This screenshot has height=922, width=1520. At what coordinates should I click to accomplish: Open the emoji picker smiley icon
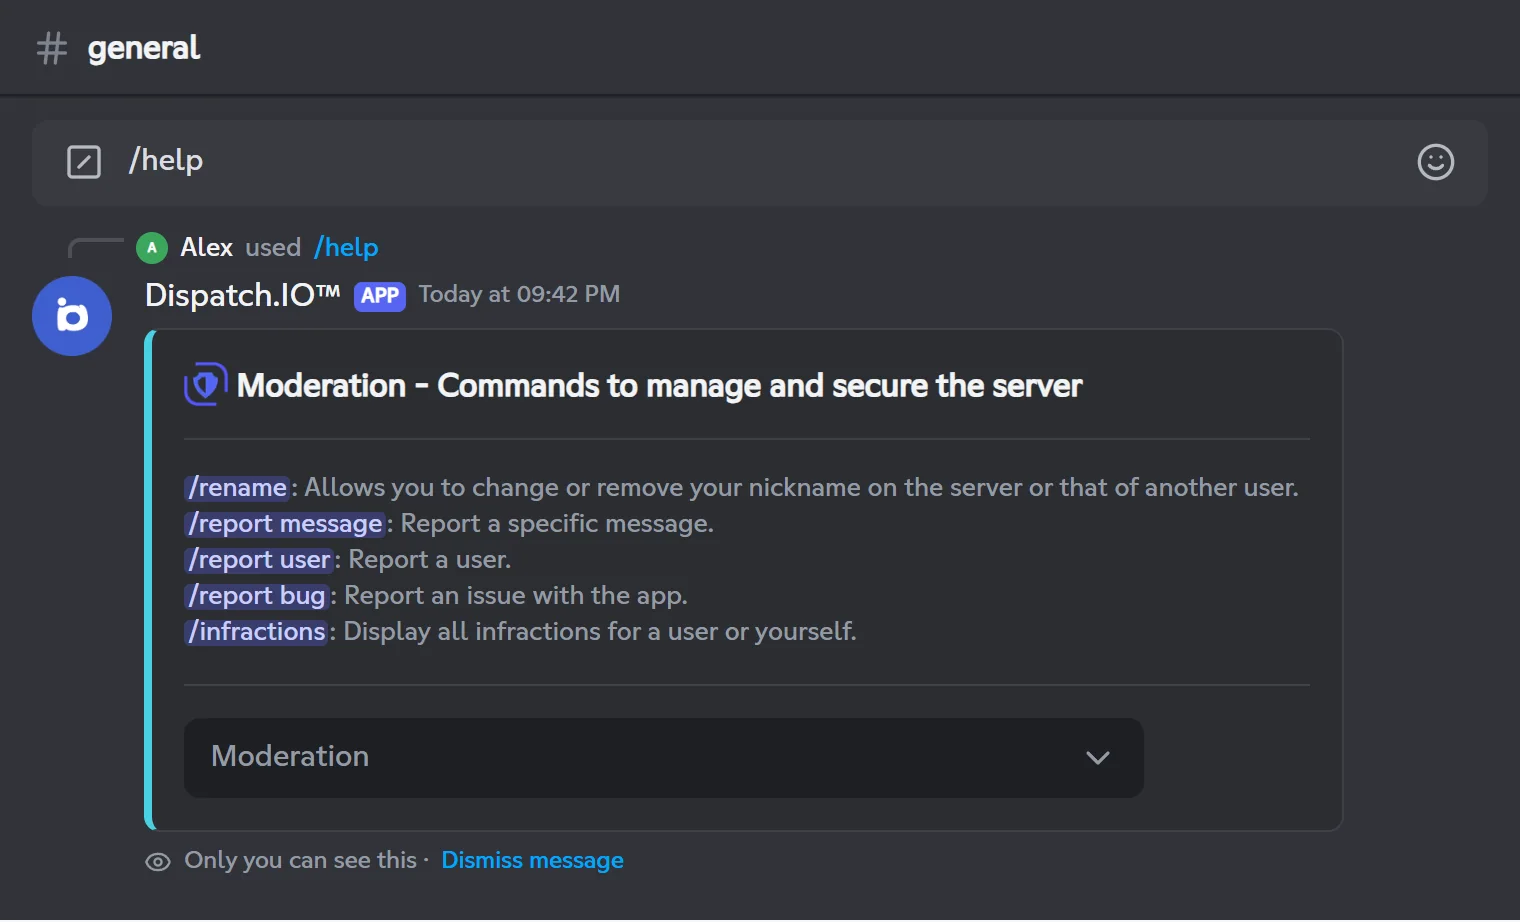[1435, 161]
